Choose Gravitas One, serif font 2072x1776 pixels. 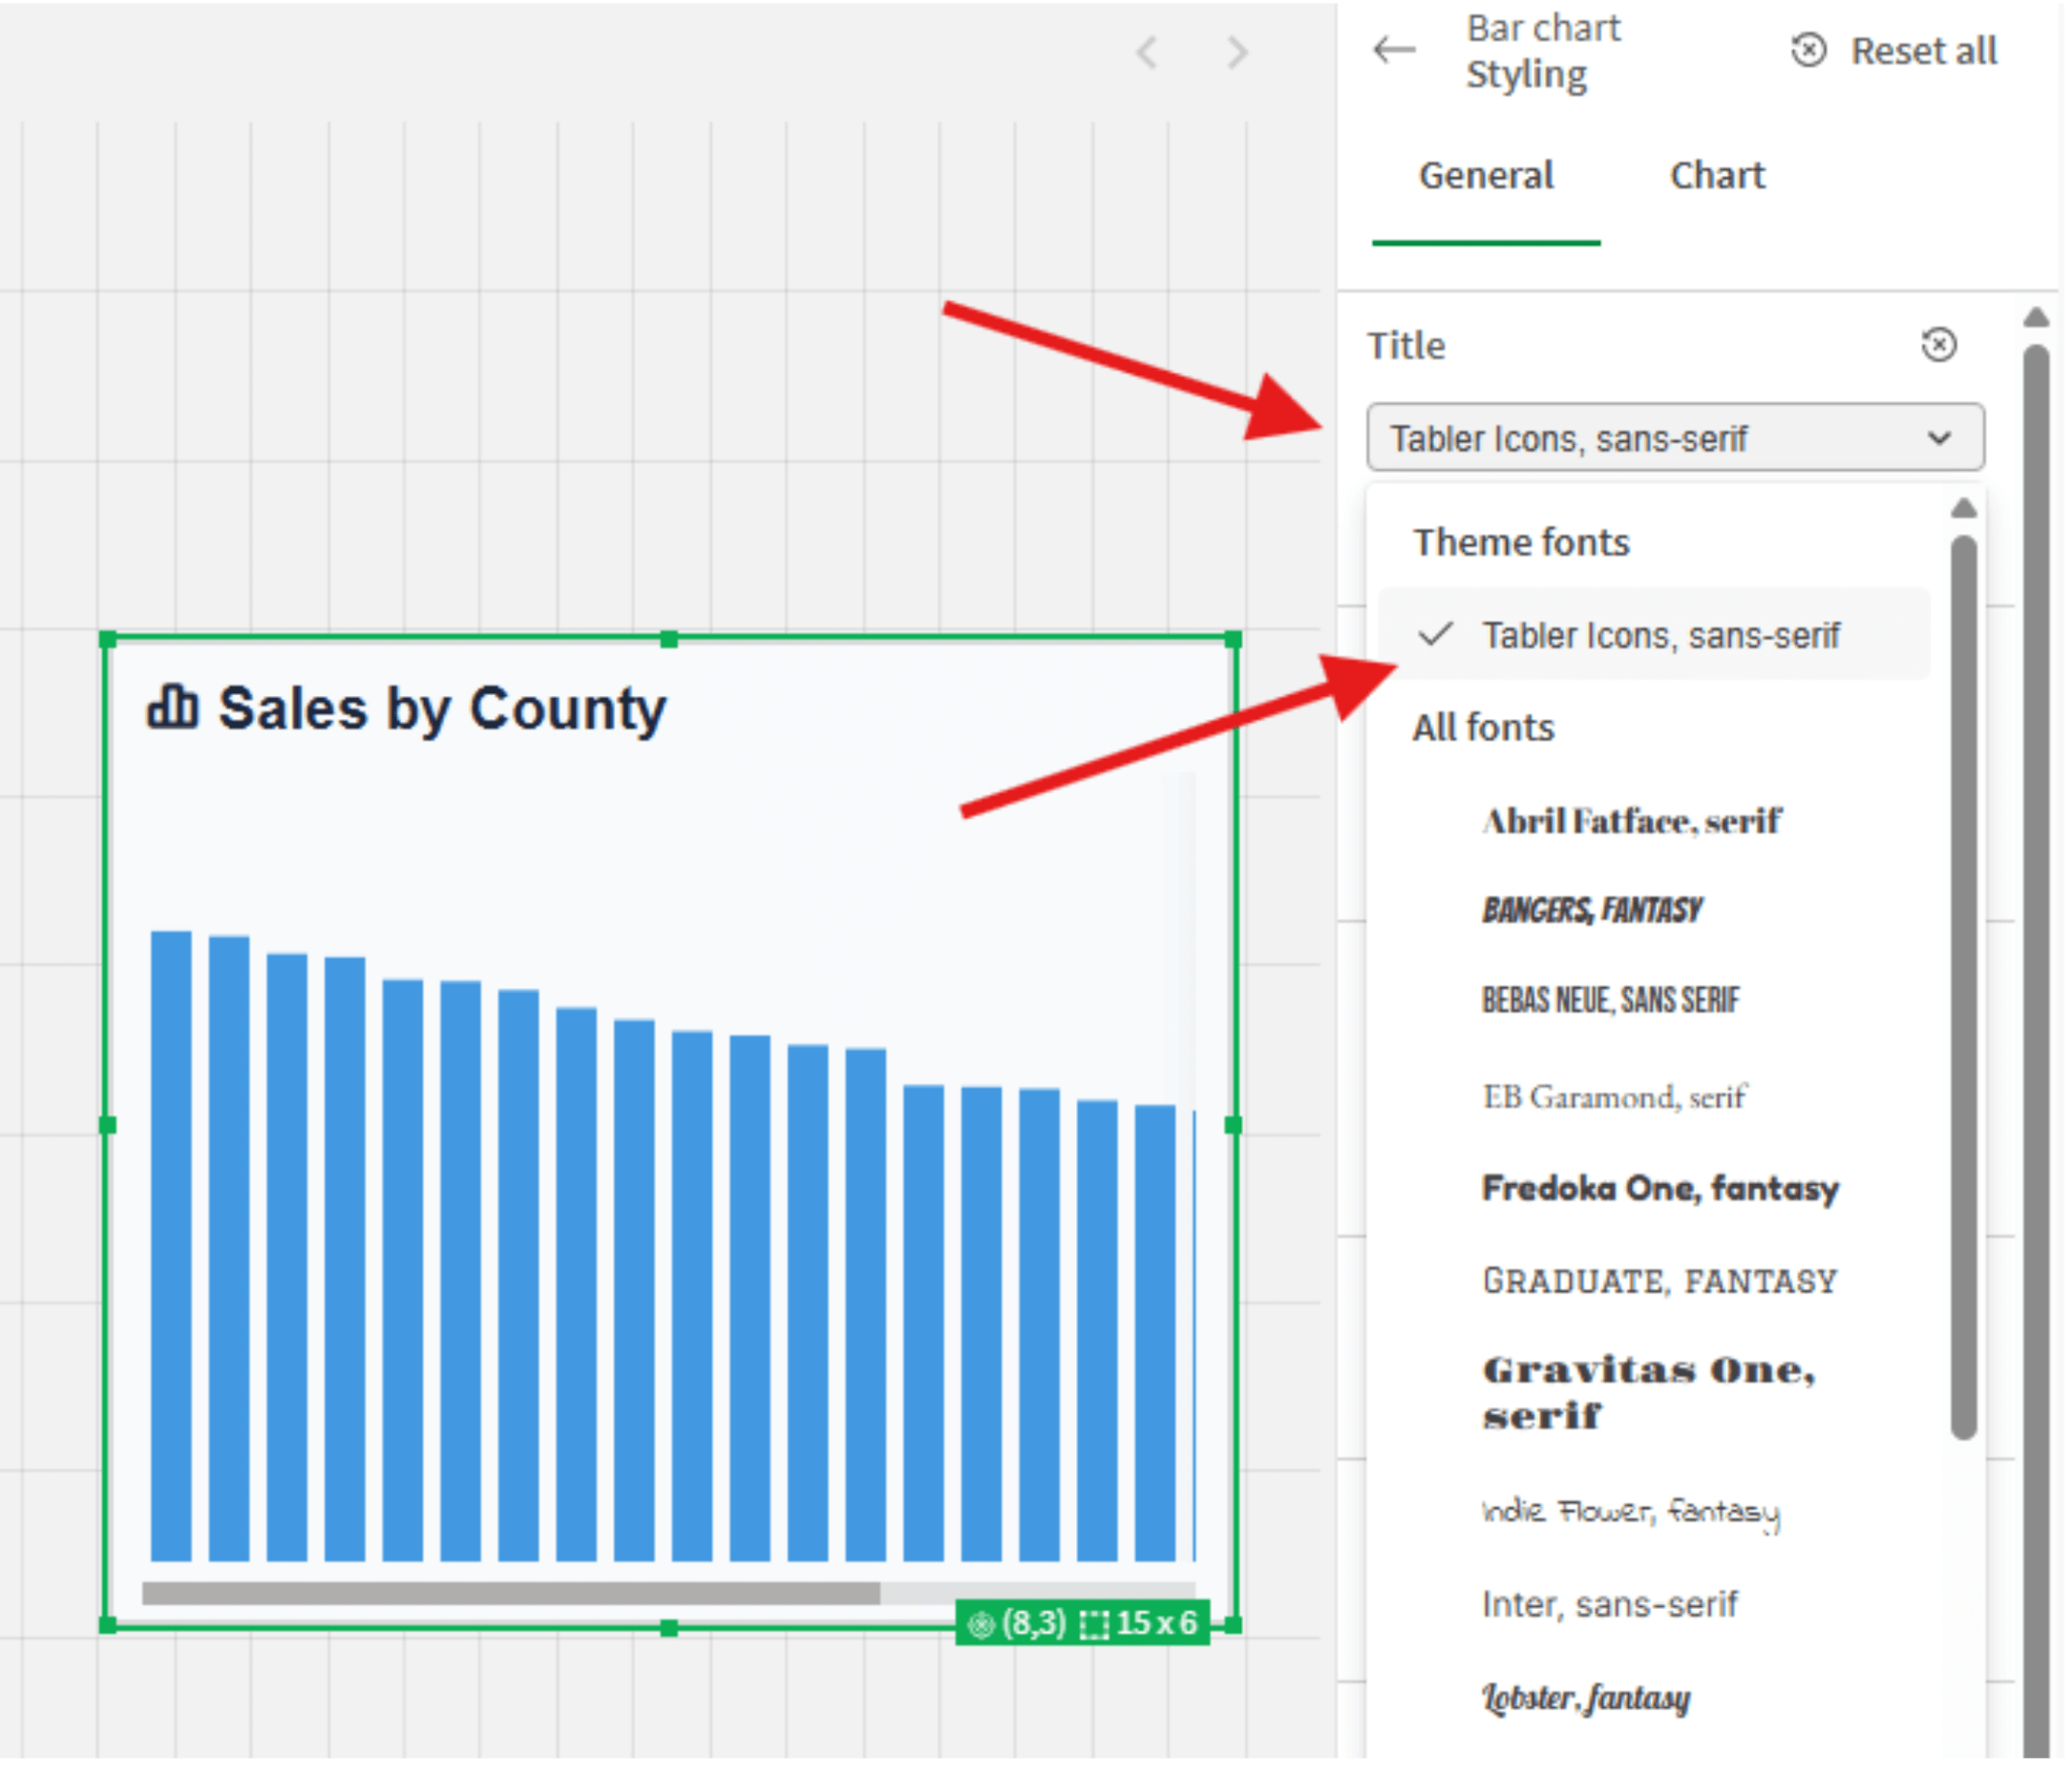(1648, 1392)
